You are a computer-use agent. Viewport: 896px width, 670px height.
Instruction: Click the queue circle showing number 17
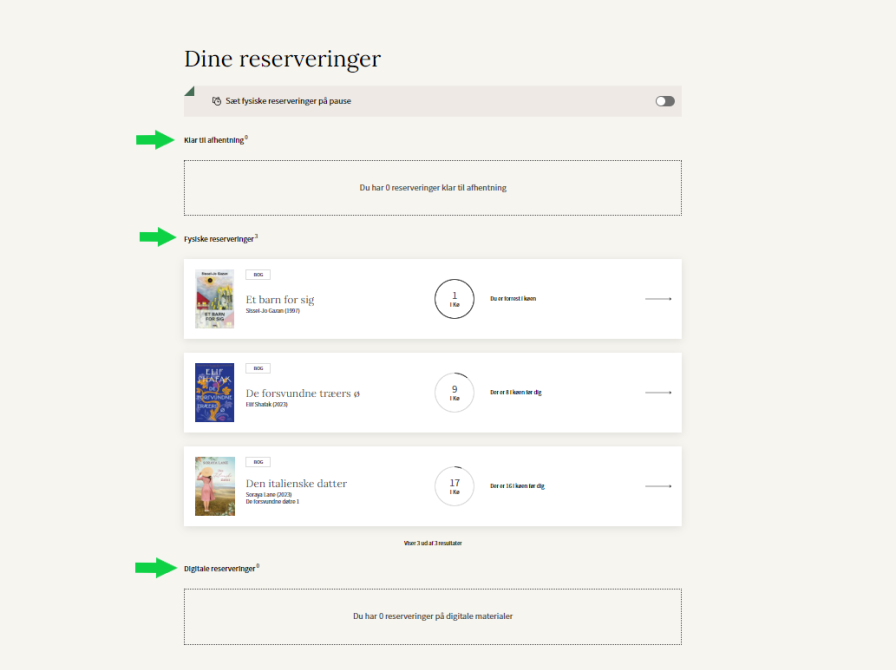tap(454, 487)
